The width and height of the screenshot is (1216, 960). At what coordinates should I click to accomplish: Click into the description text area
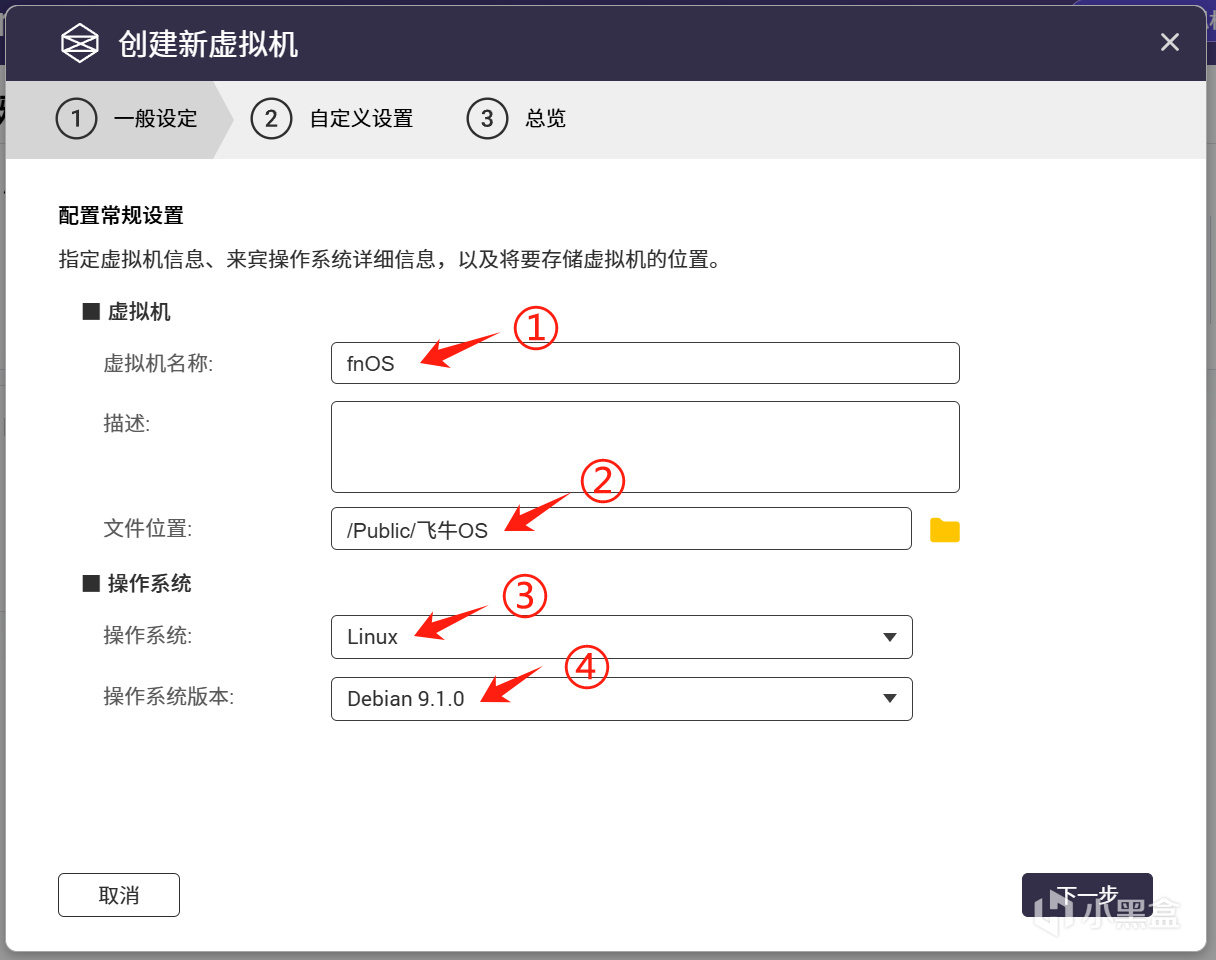click(645, 447)
